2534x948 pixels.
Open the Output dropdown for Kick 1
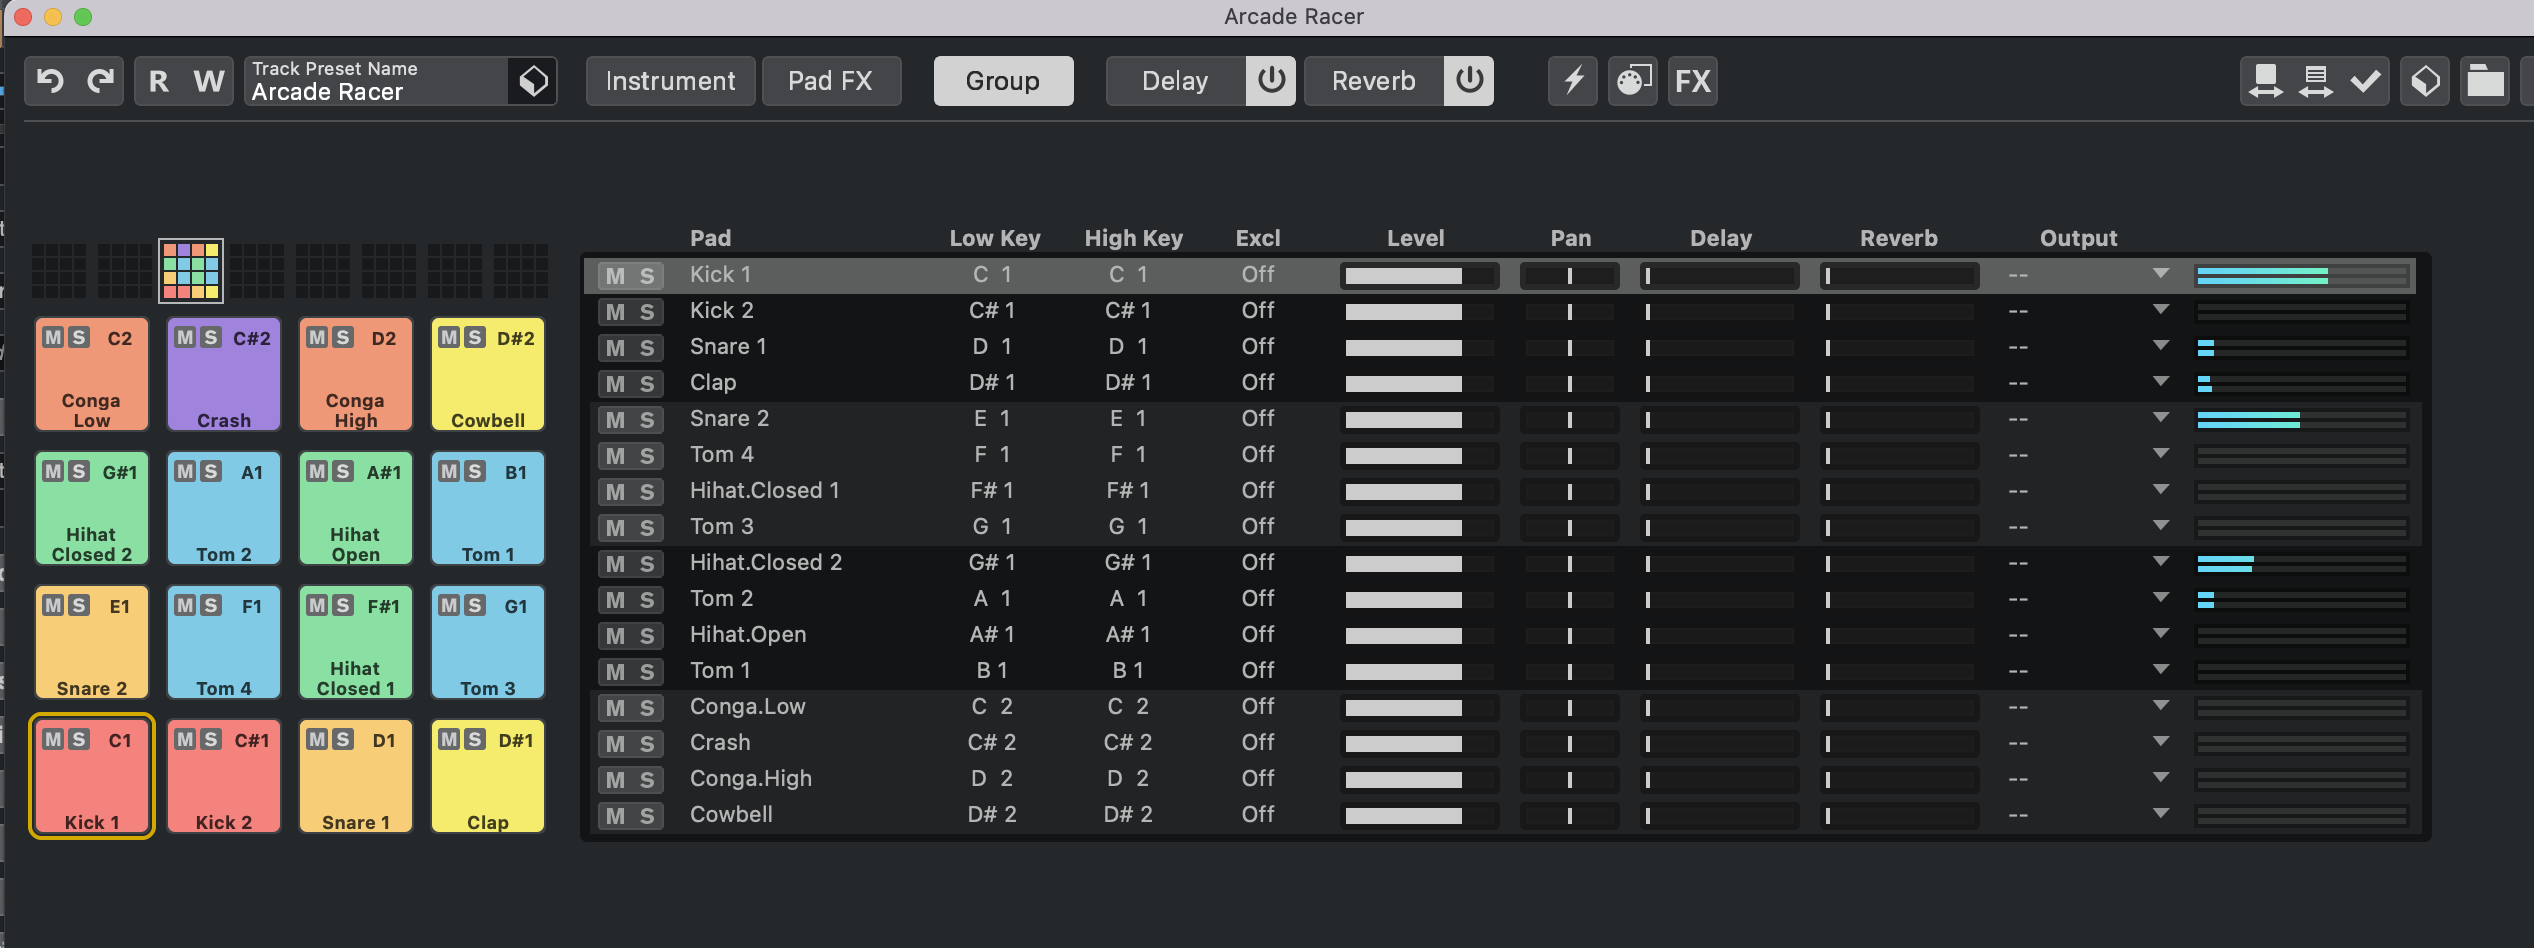[2161, 274]
